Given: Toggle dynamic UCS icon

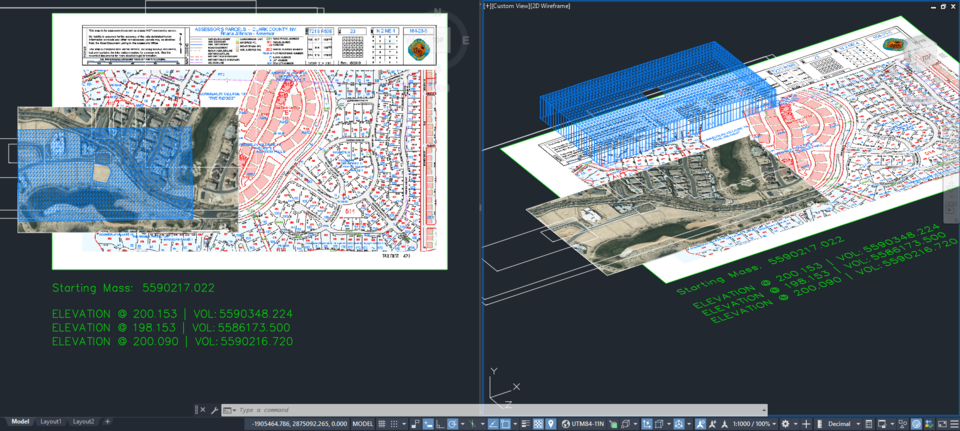Looking at the screenshot, I should tap(647, 424).
